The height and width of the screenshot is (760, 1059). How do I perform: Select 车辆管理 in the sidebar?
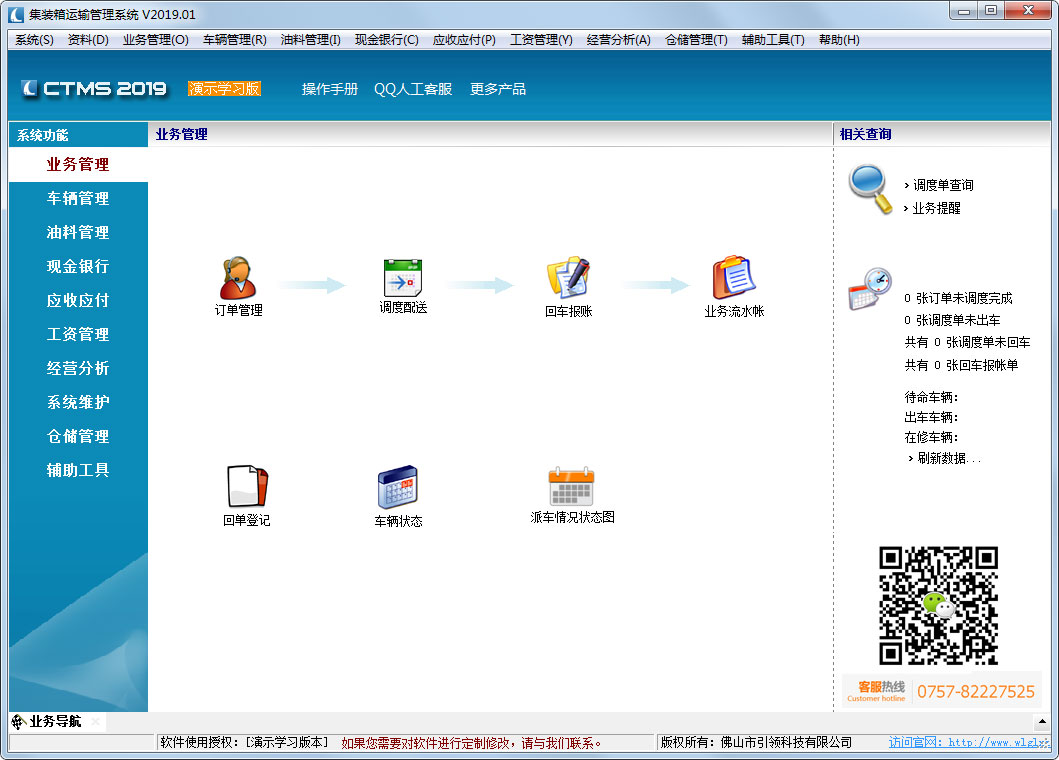pos(78,198)
